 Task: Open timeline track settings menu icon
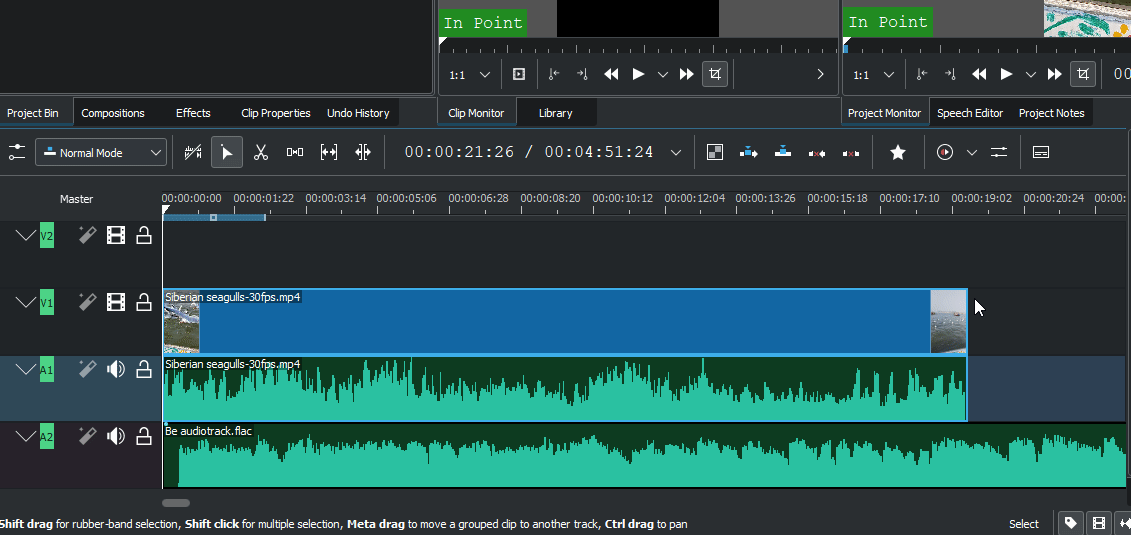click(x=17, y=152)
